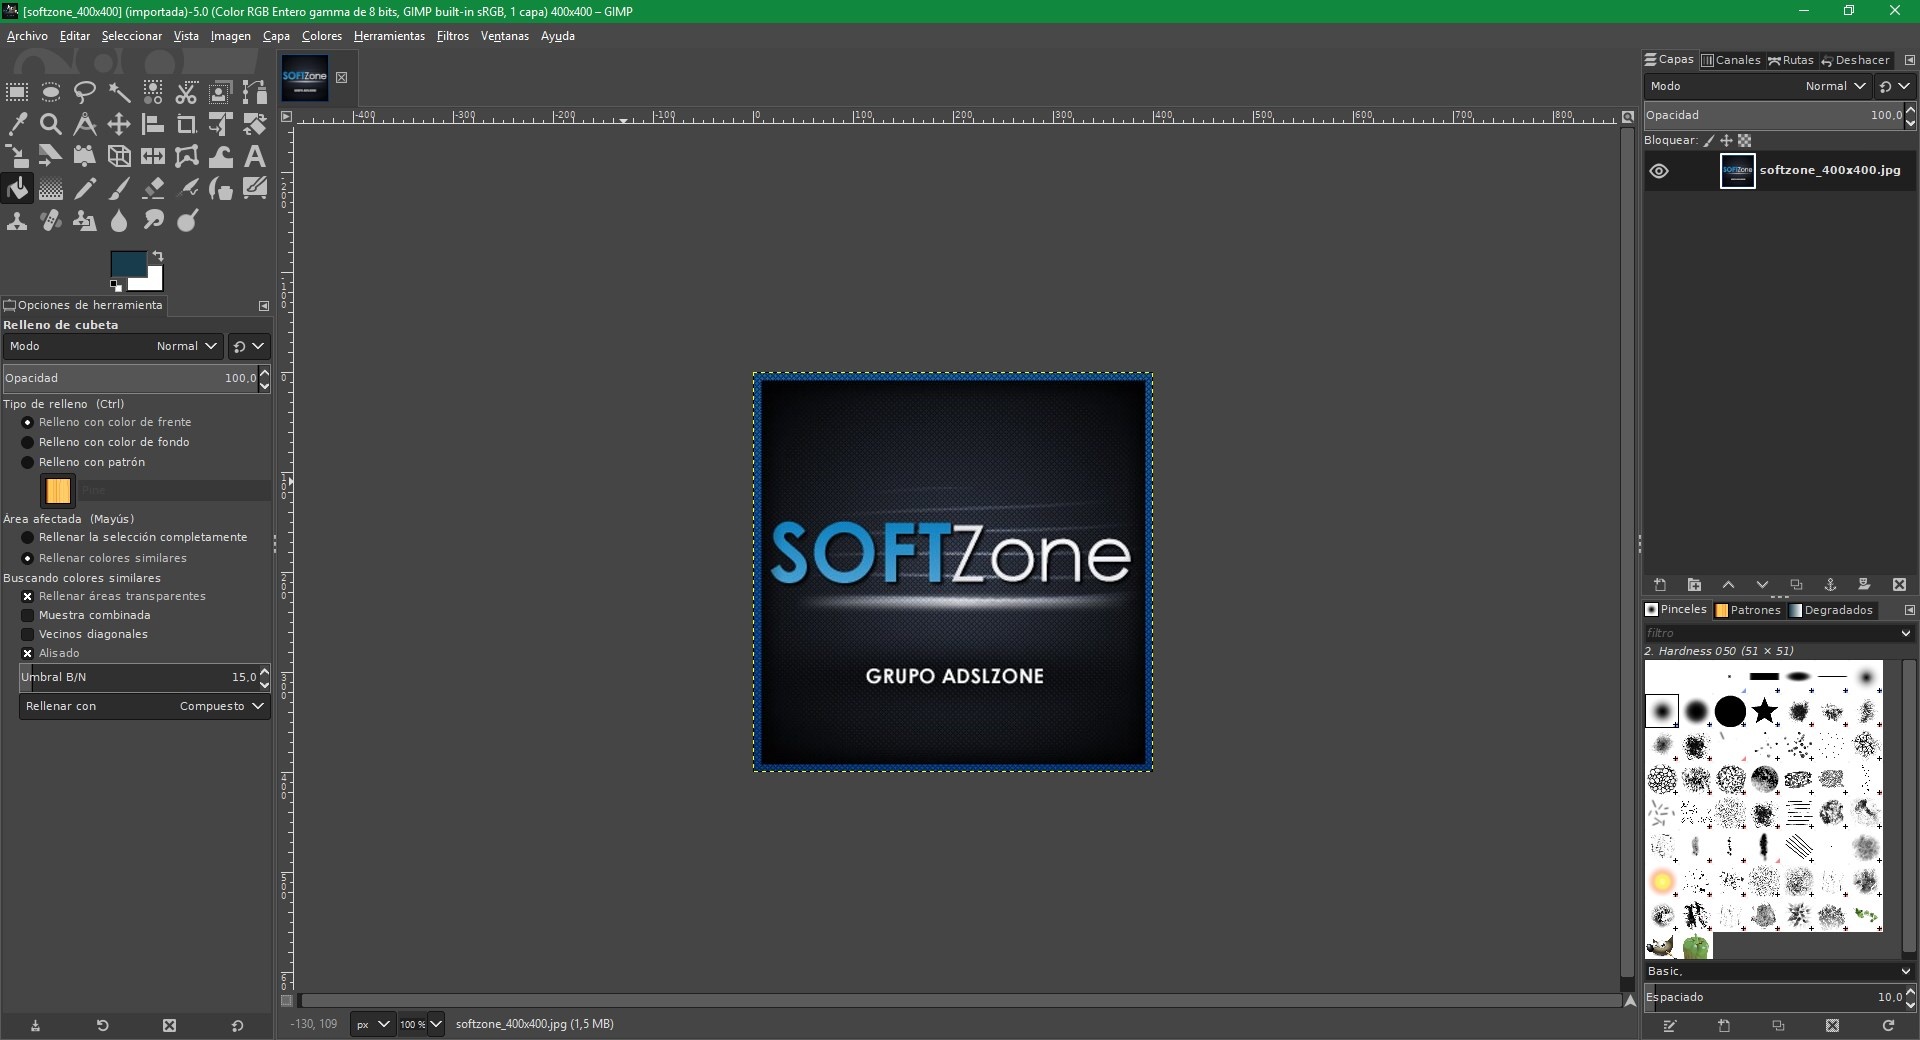Select the Flip tool

(x=153, y=157)
